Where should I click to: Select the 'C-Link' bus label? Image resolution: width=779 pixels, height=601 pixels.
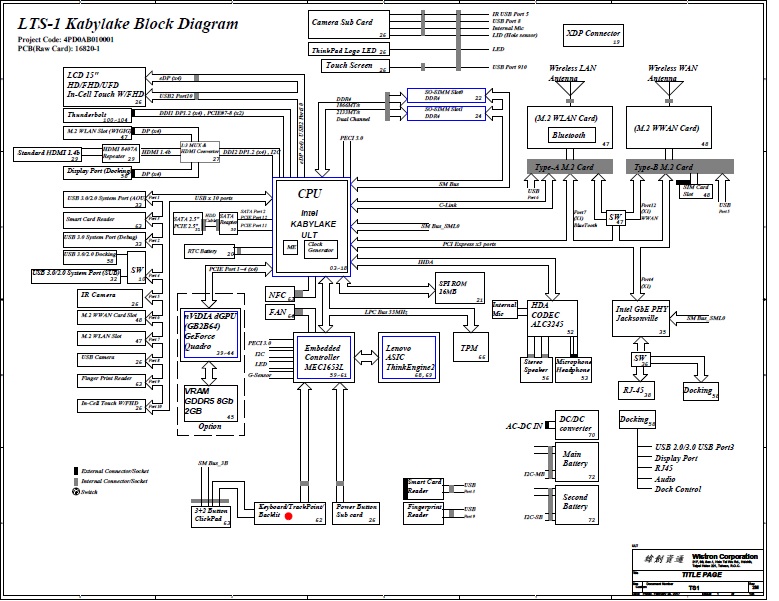point(448,205)
